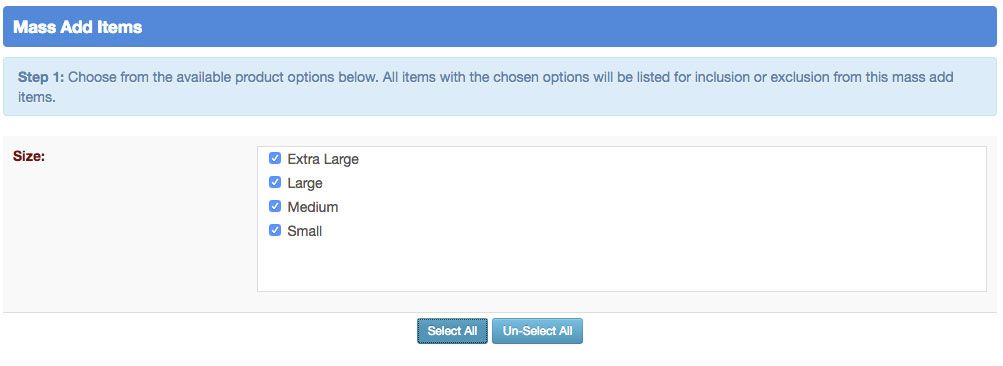The height and width of the screenshot is (366, 1003).
Task: Click the Select All button
Action: coord(452,331)
